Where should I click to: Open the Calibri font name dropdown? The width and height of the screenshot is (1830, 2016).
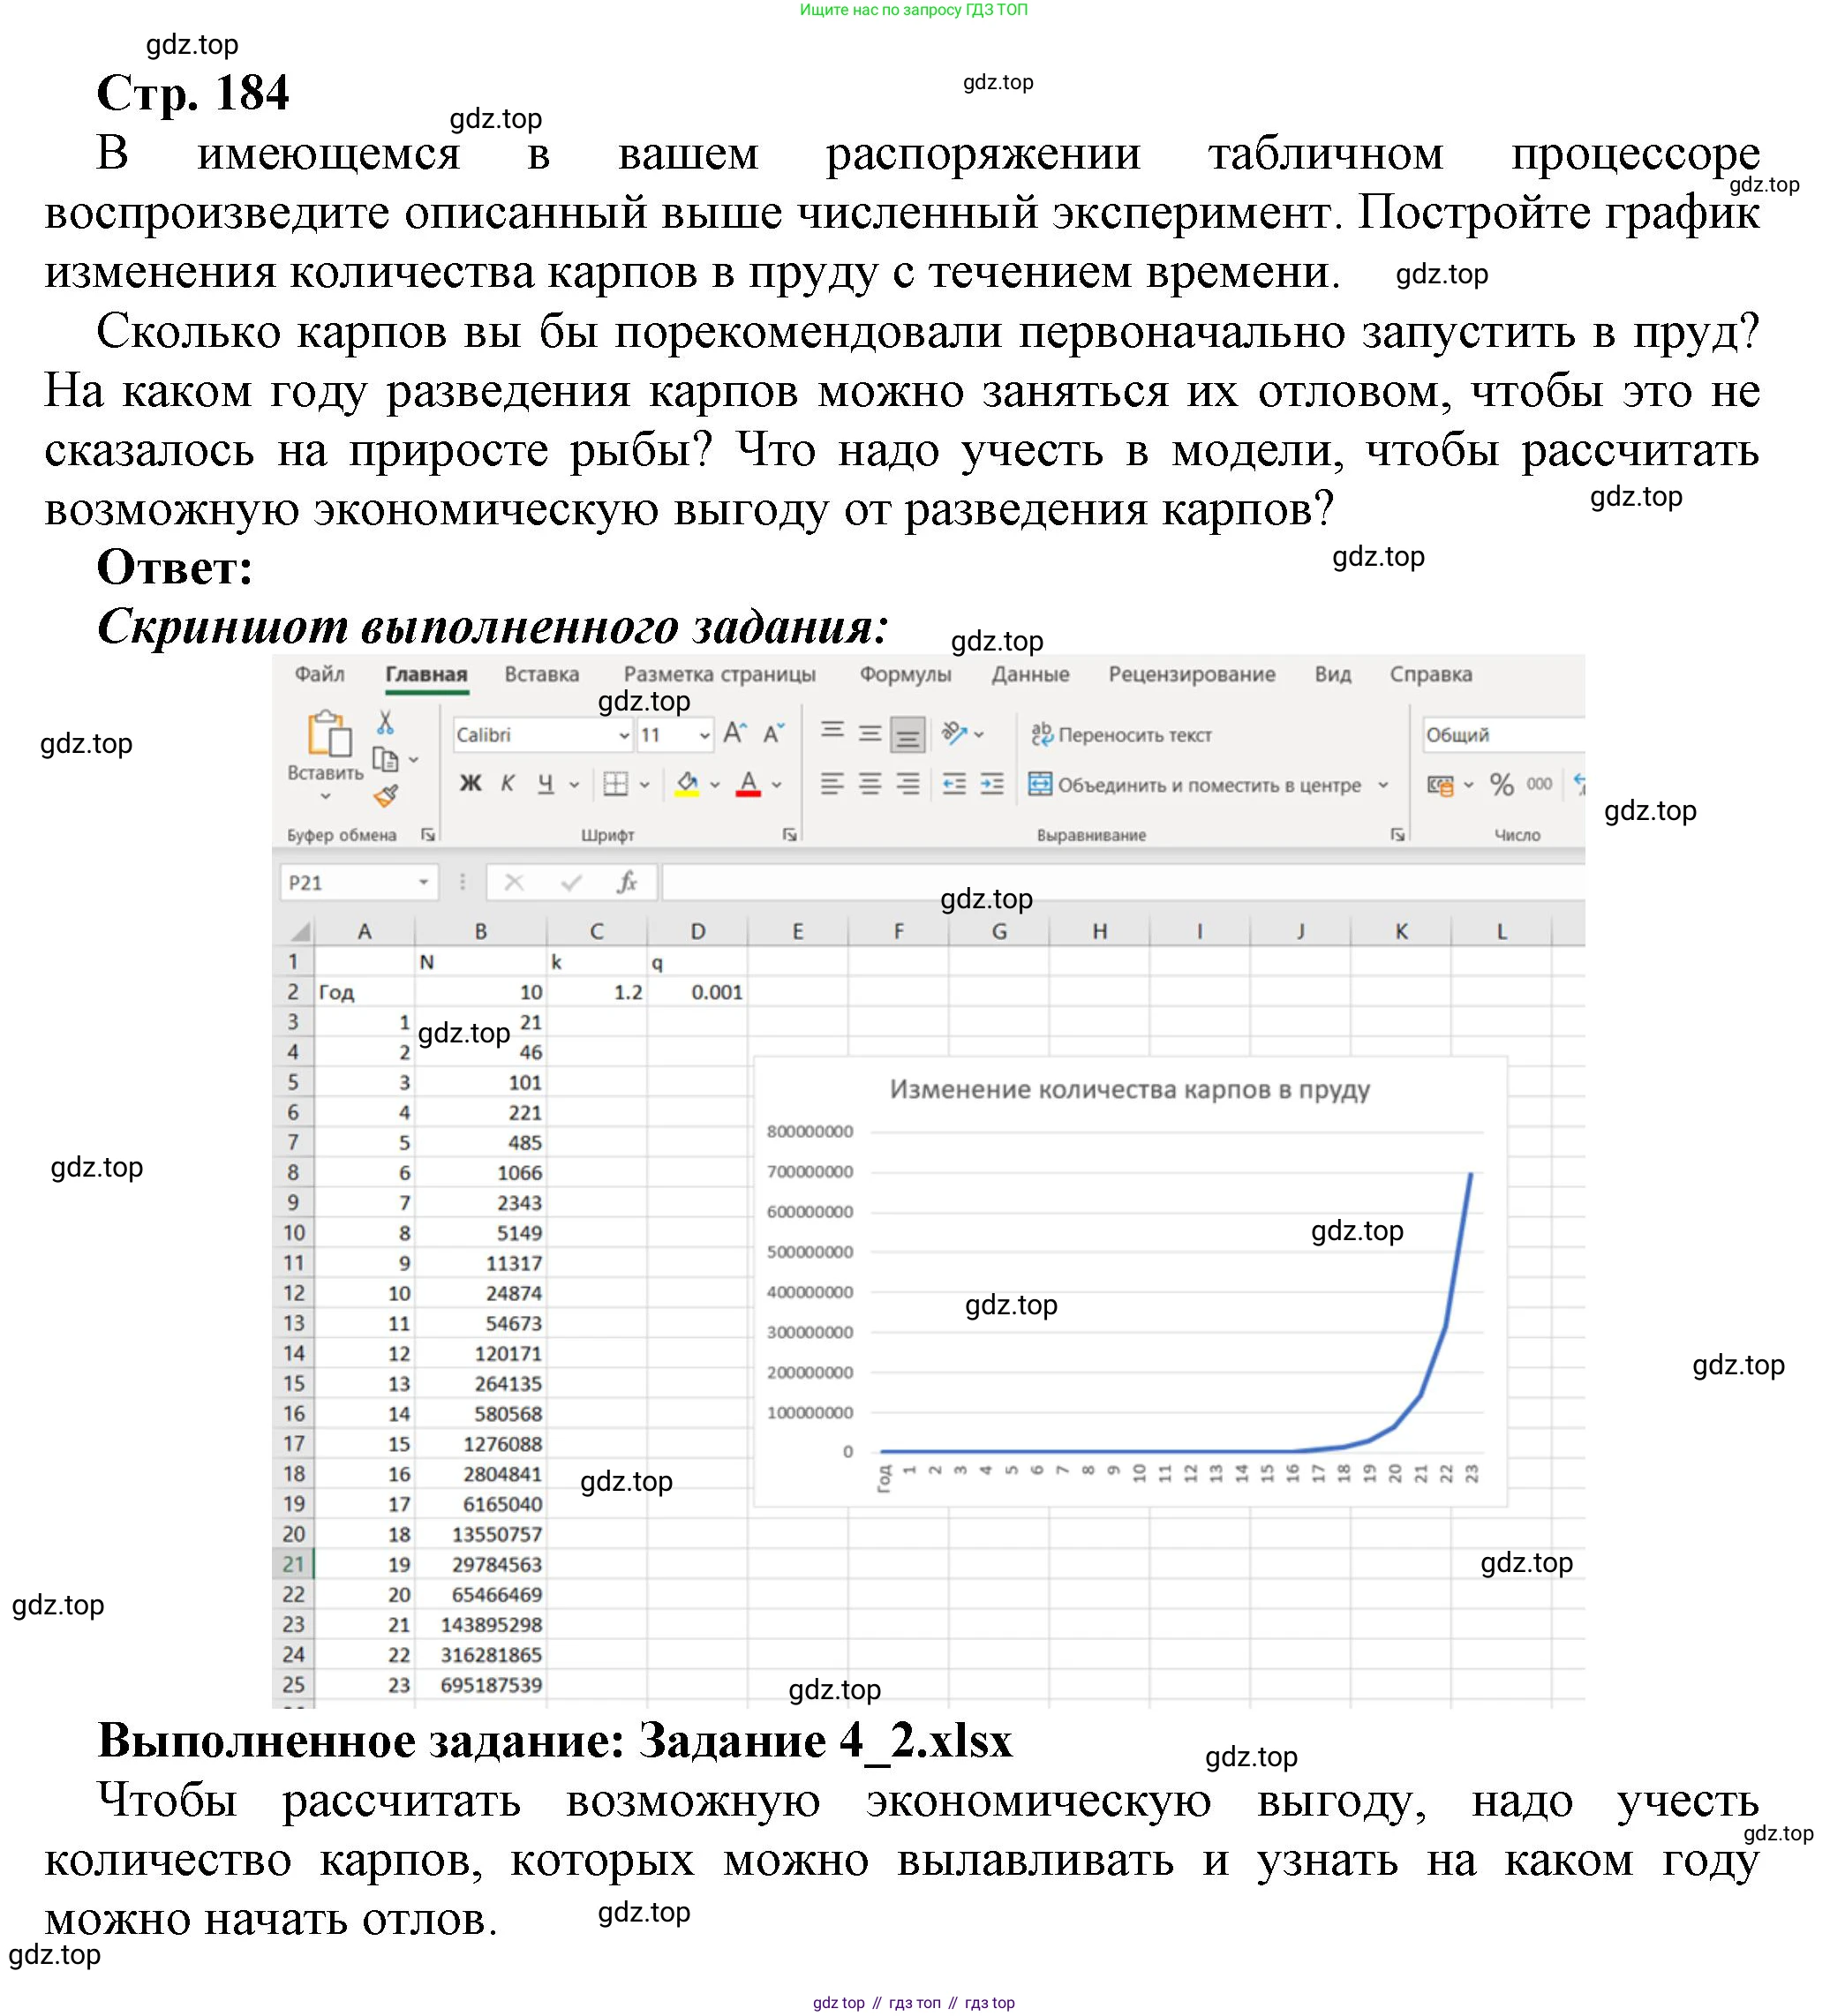tap(623, 735)
